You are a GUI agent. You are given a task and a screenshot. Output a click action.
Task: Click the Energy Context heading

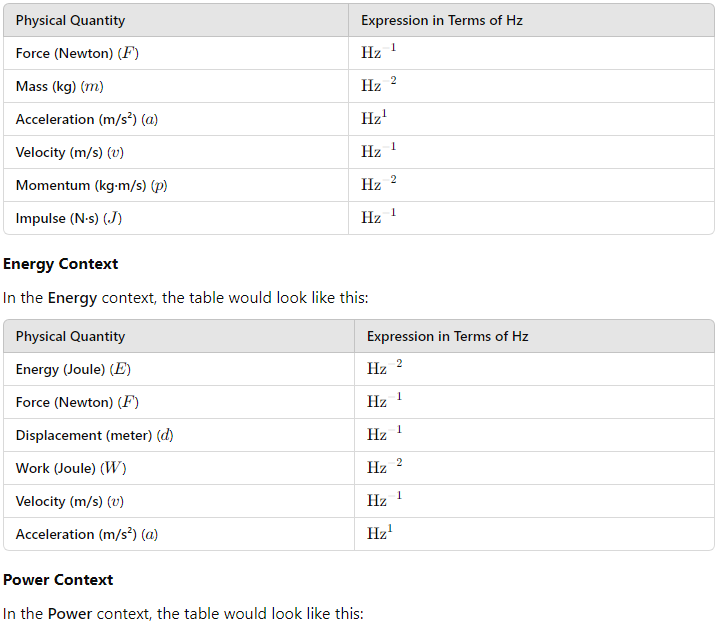click(x=61, y=264)
